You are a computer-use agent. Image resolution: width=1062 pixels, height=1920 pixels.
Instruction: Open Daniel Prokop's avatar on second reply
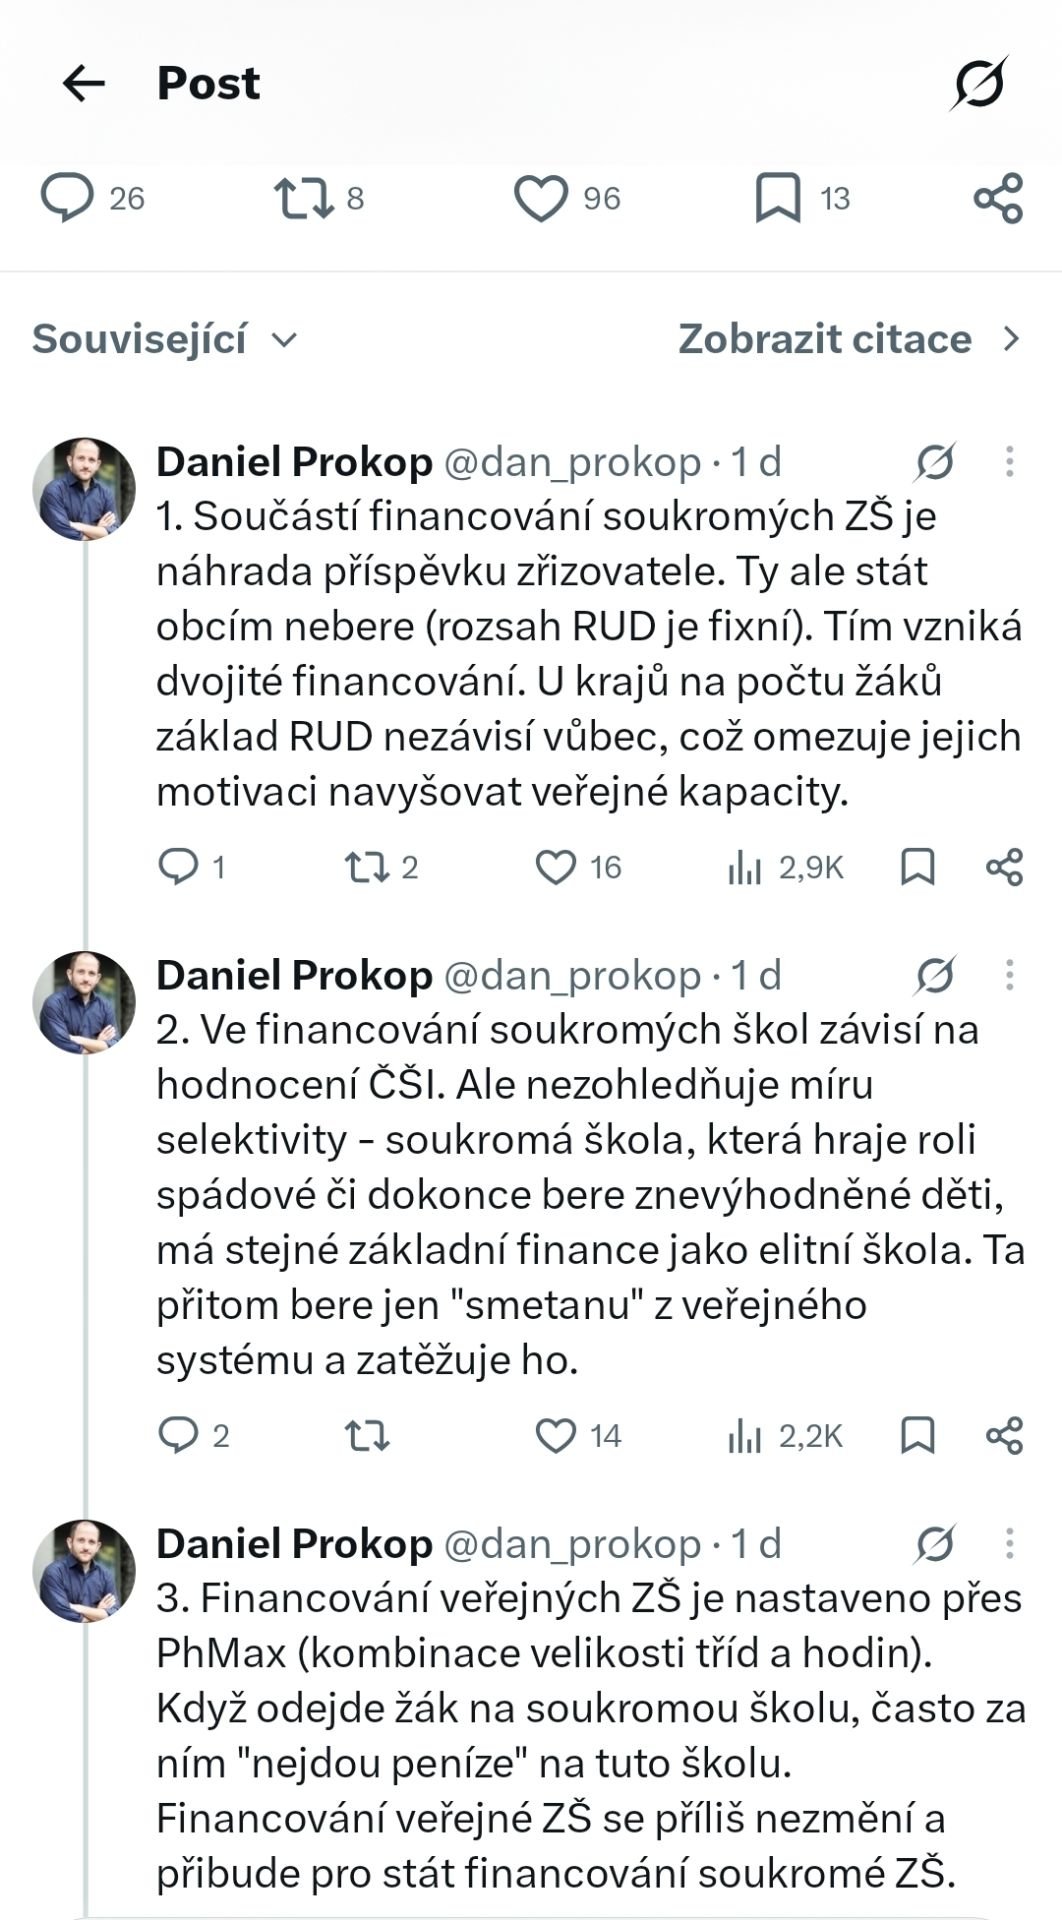tap(84, 1002)
